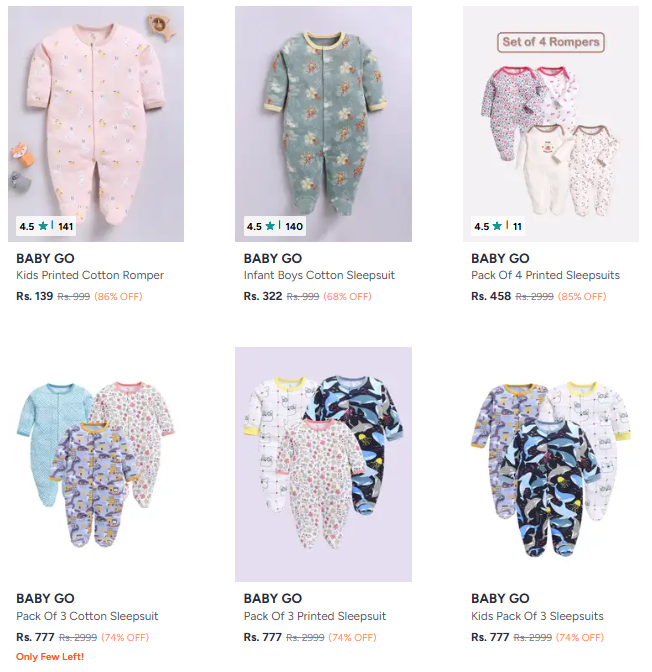The image size is (652, 672).
Task: Click the 4.5 star rating badge with 141 reviews
Action: pyautogui.click(x=47, y=227)
